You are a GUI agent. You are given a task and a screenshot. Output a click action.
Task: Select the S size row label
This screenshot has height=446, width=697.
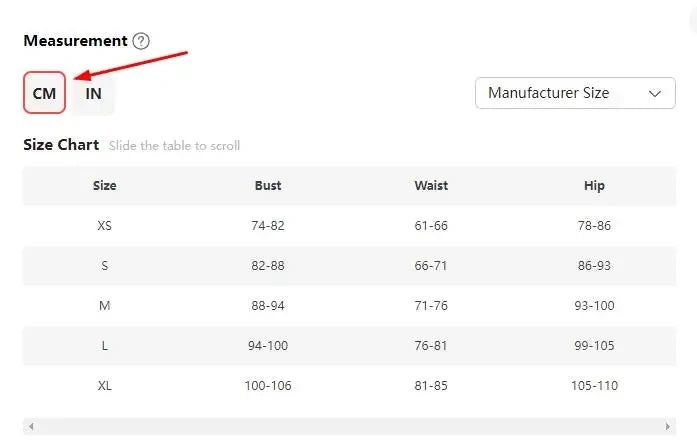pyautogui.click(x=104, y=265)
